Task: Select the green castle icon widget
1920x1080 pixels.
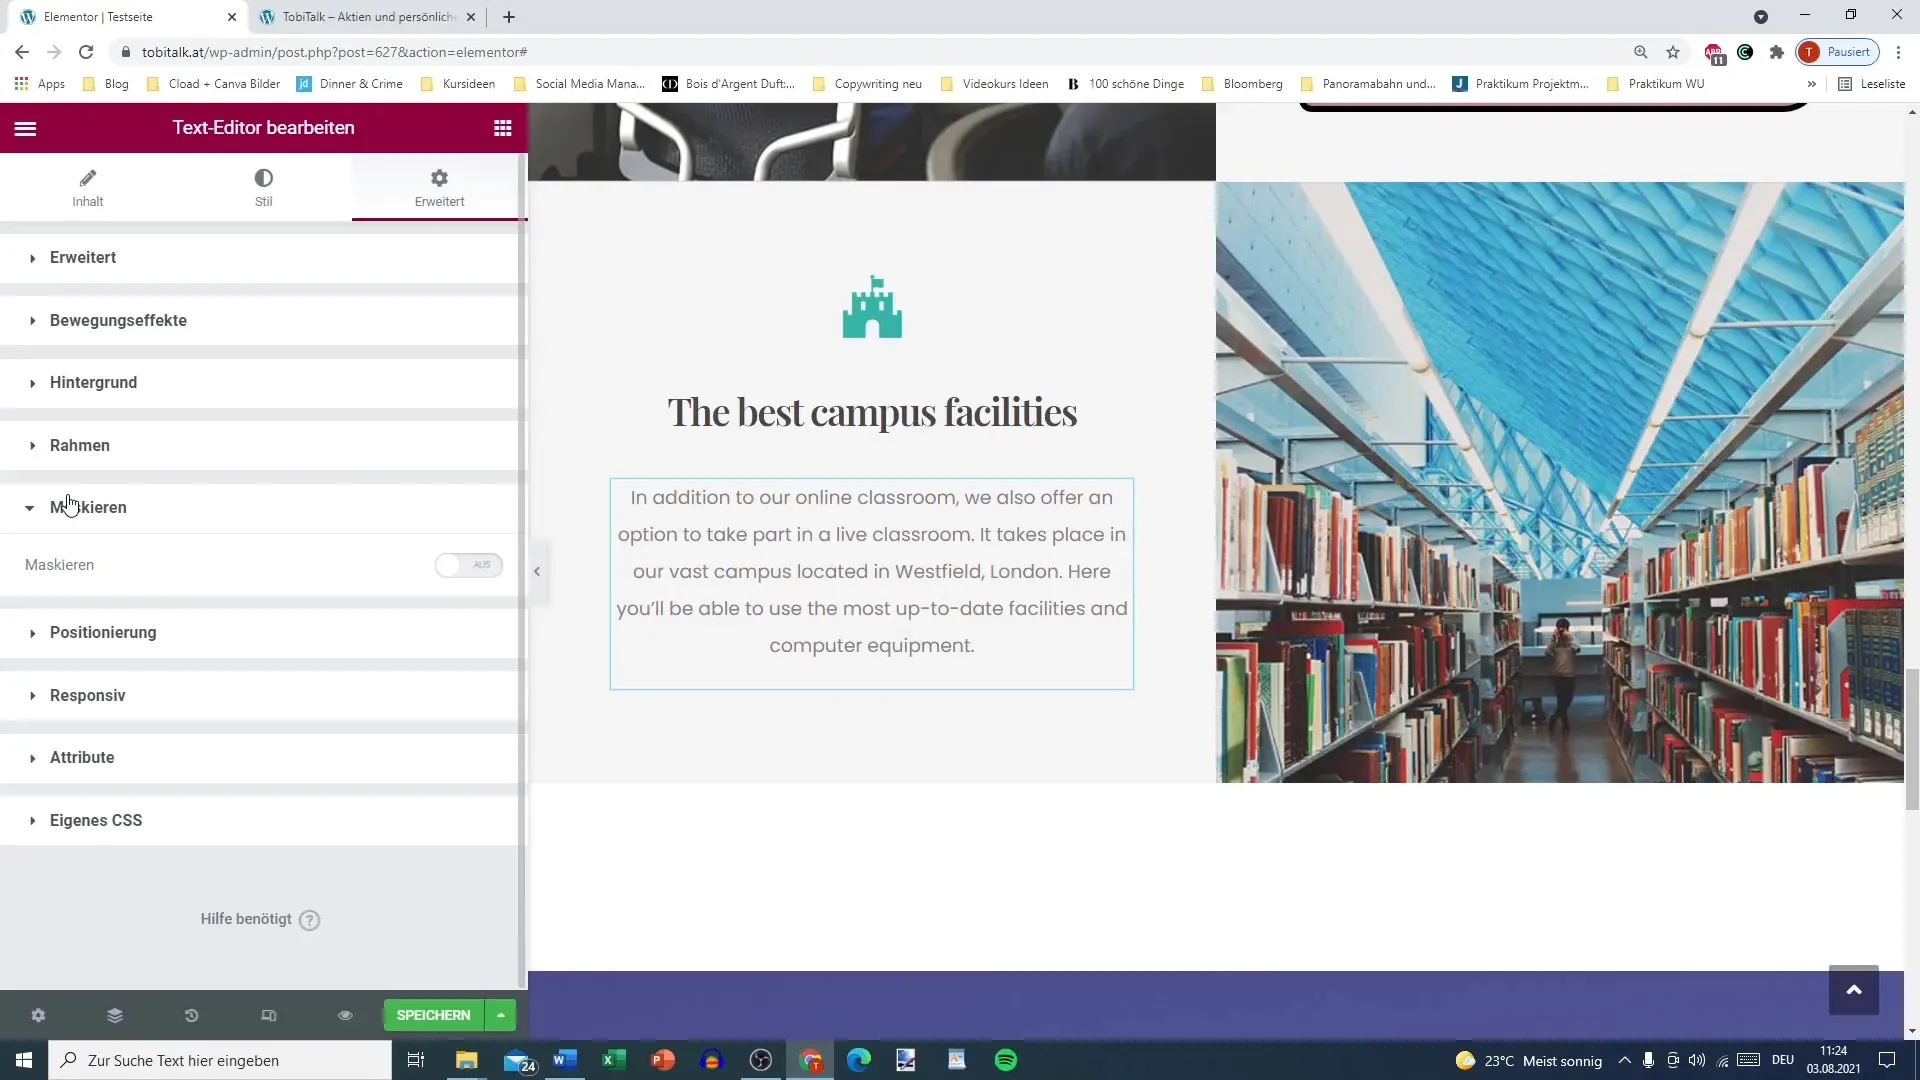Action: coord(872,307)
